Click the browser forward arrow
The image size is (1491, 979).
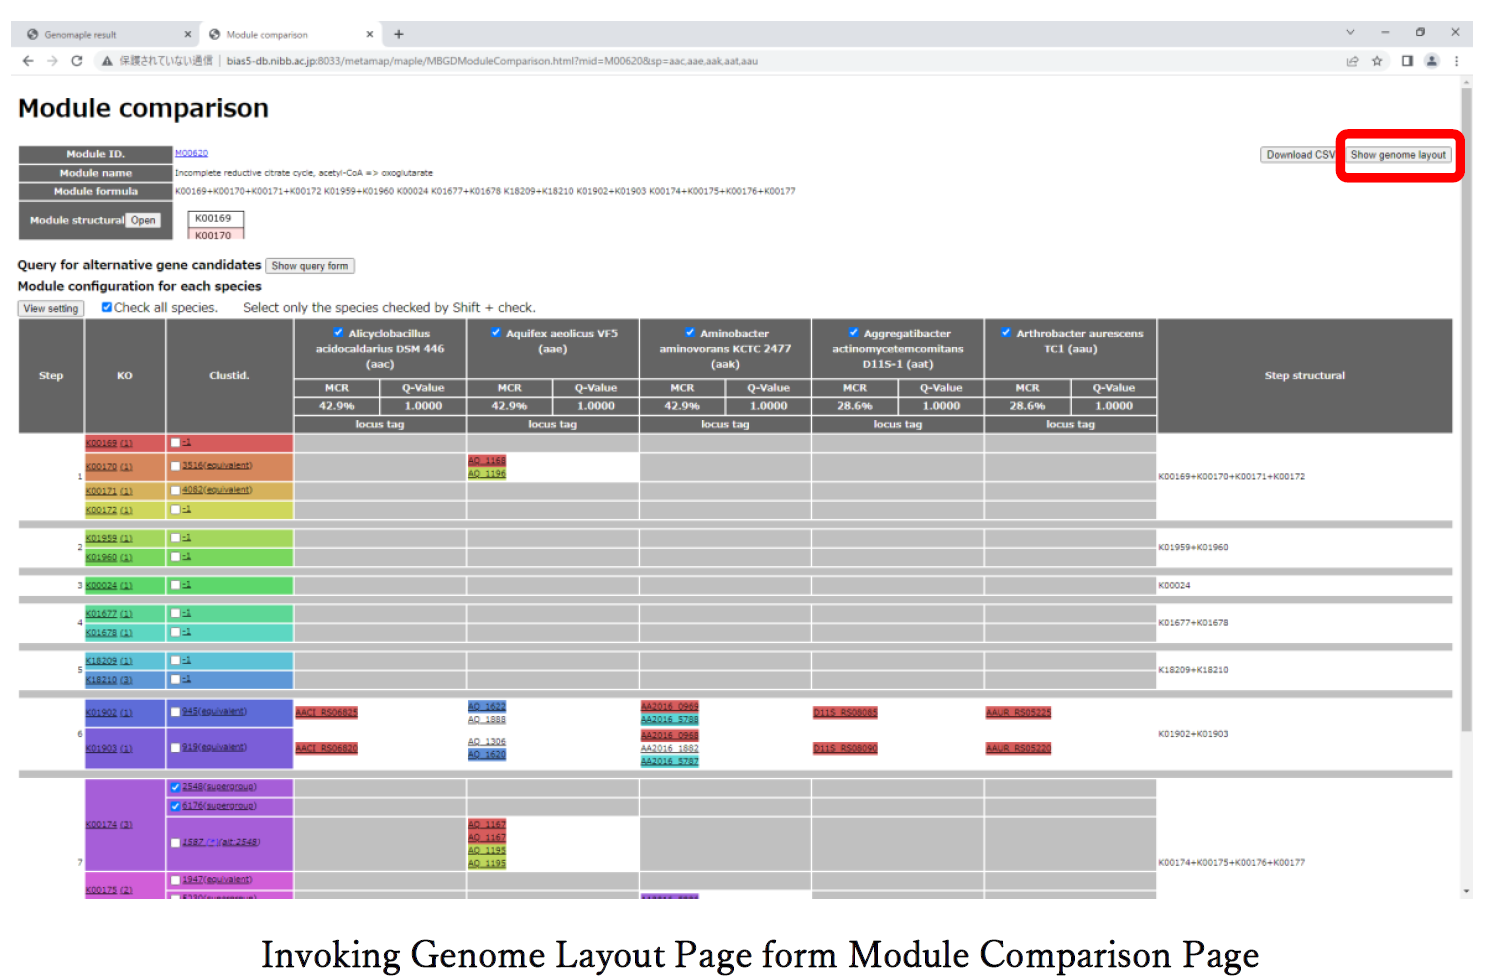[52, 61]
